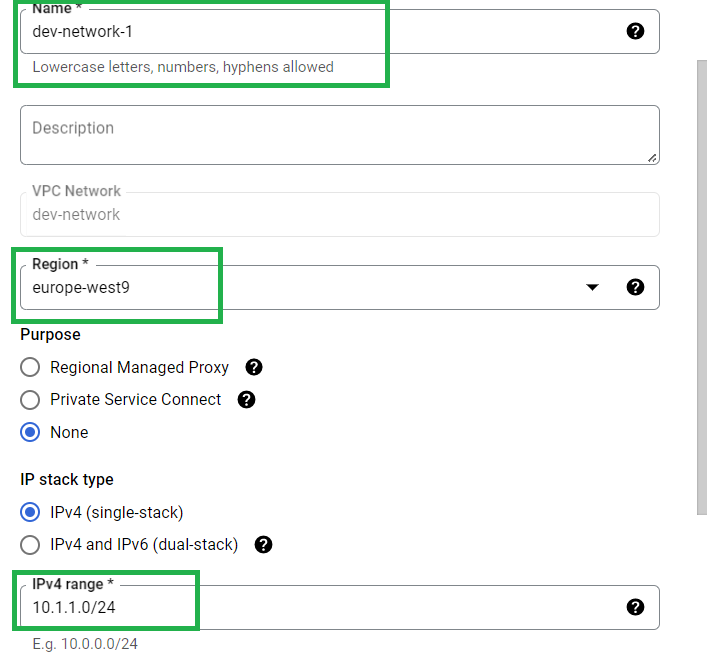Focus the Description text area
Screen dimensions: 707x665
click(x=340, y=135)
